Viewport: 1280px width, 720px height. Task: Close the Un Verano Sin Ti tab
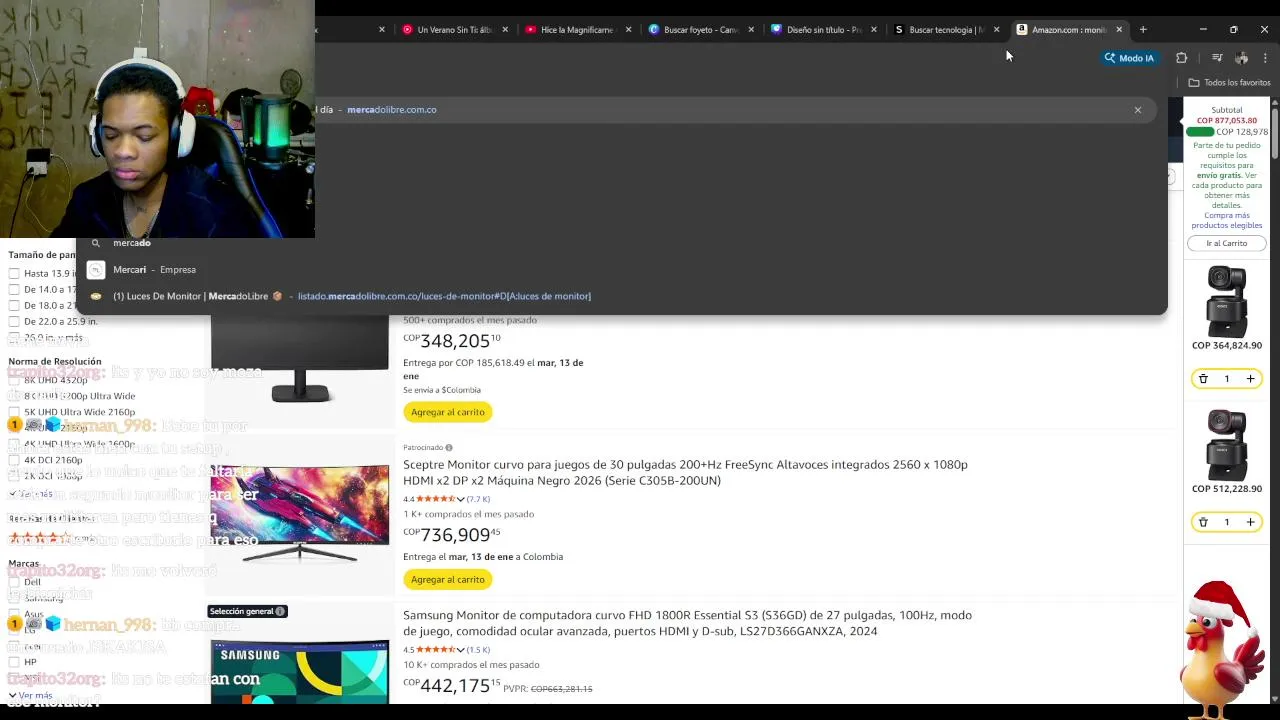tap(505, 30)
